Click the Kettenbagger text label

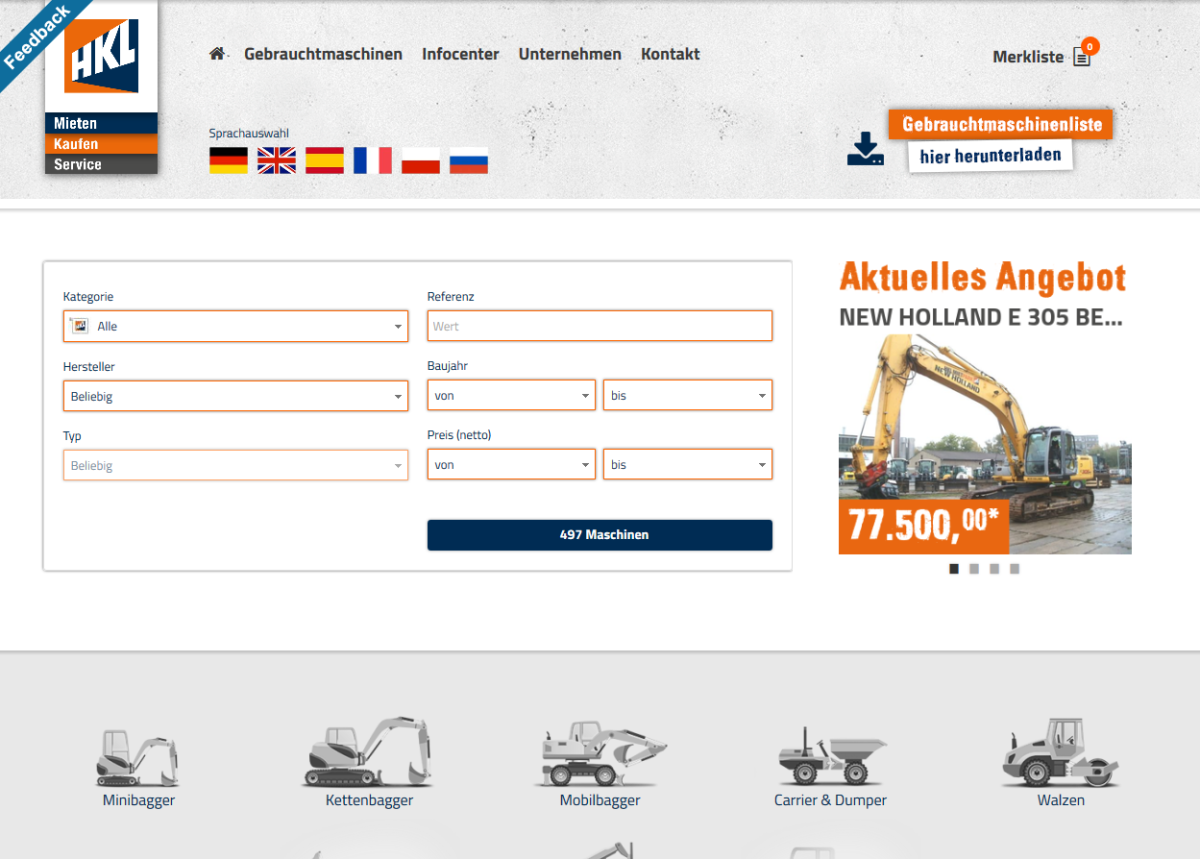tap(369, 800)
